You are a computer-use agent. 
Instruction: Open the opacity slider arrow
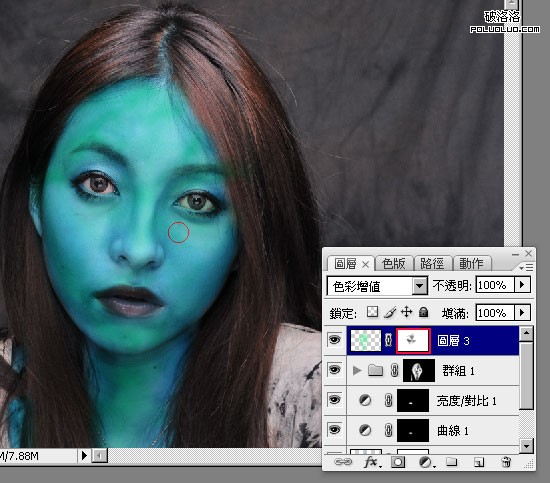pyautogui.click(x=522, y=285)
